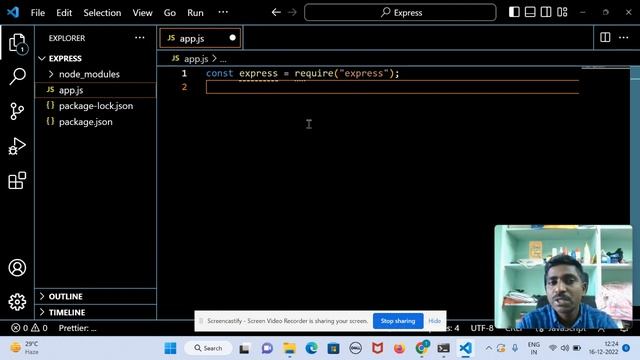This screenshot has height=360, width=640.
Task: Open the Search view in activity bar
Action: point(17,76)
